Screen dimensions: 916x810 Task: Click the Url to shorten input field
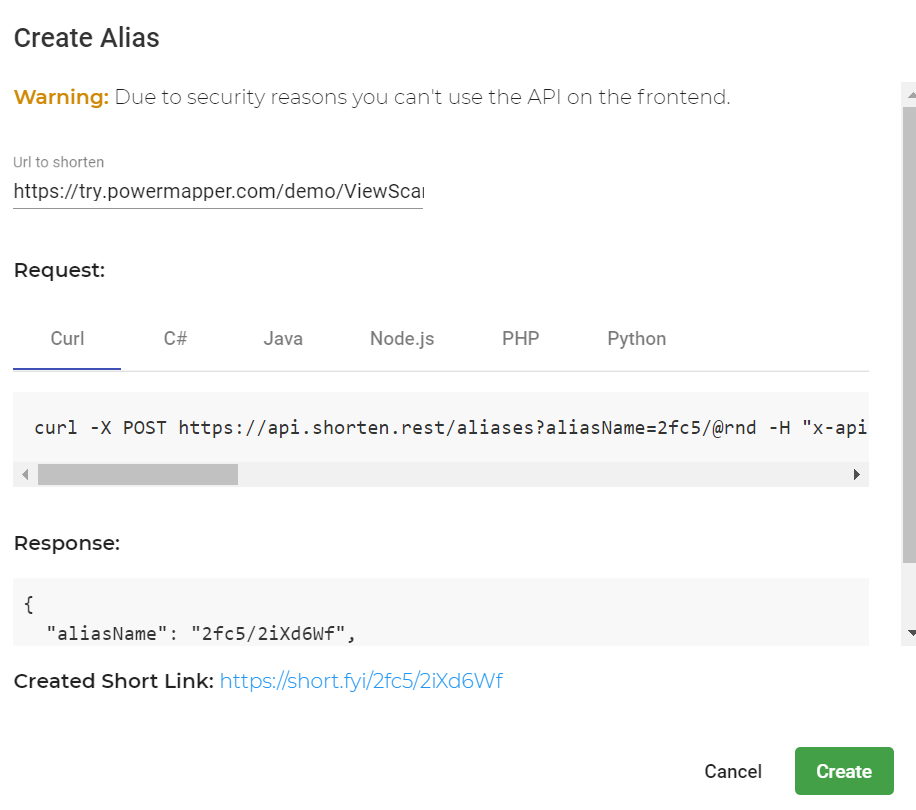pyautogui.click(x=218, y=191)
